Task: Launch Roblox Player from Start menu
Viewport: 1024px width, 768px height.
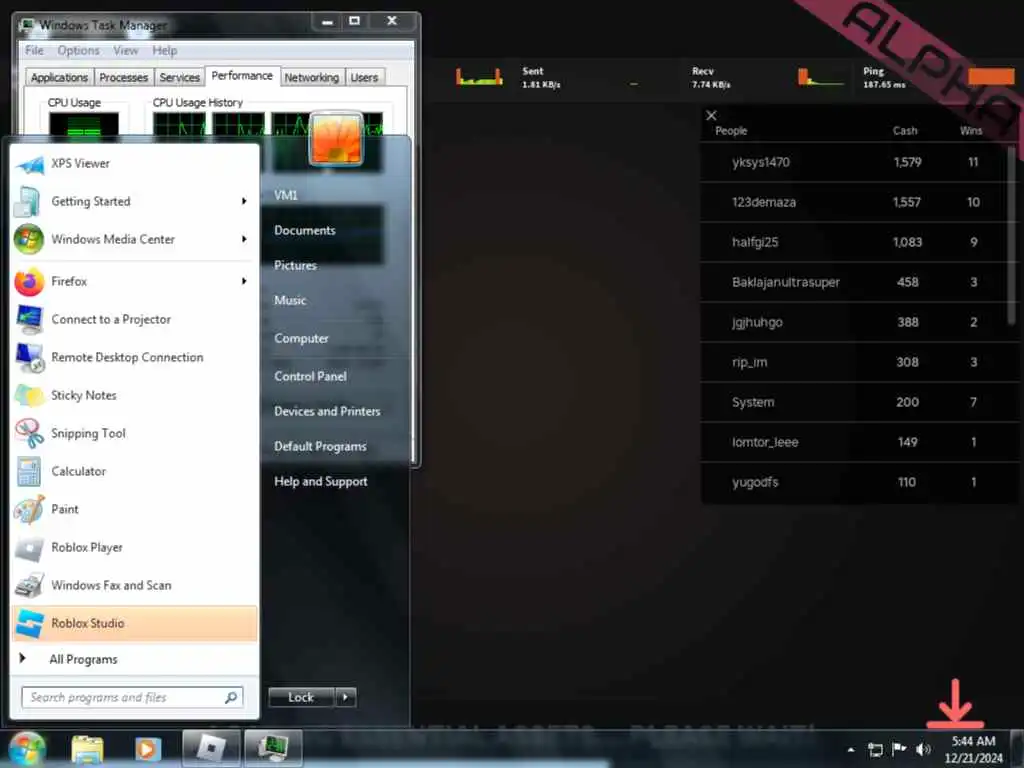Action: click(134, 547)
